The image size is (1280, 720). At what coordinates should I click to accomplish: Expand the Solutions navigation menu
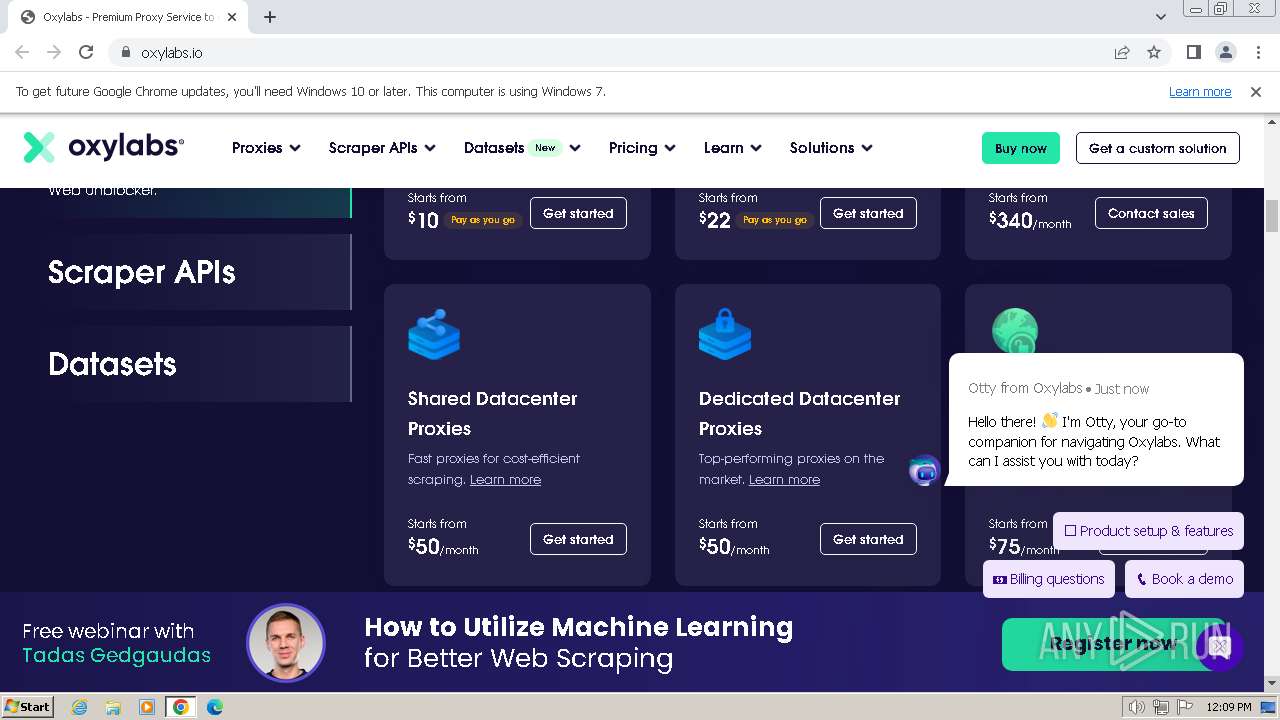pos(831,148)
